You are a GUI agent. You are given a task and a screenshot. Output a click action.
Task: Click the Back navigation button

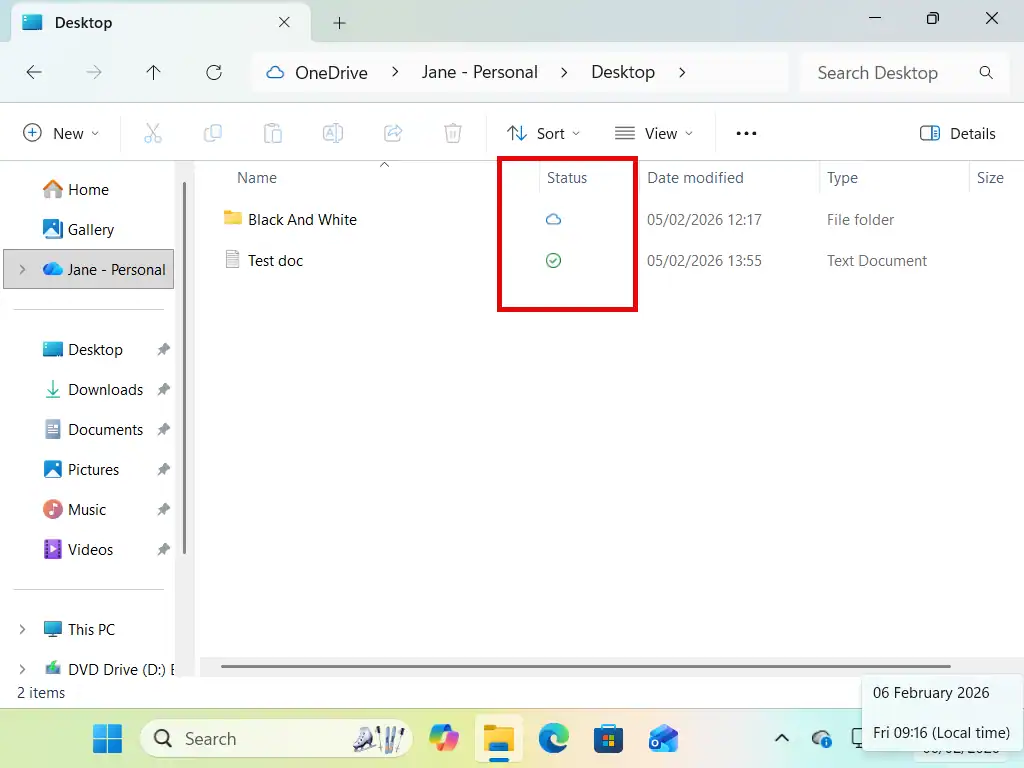(x=33, y=72)
